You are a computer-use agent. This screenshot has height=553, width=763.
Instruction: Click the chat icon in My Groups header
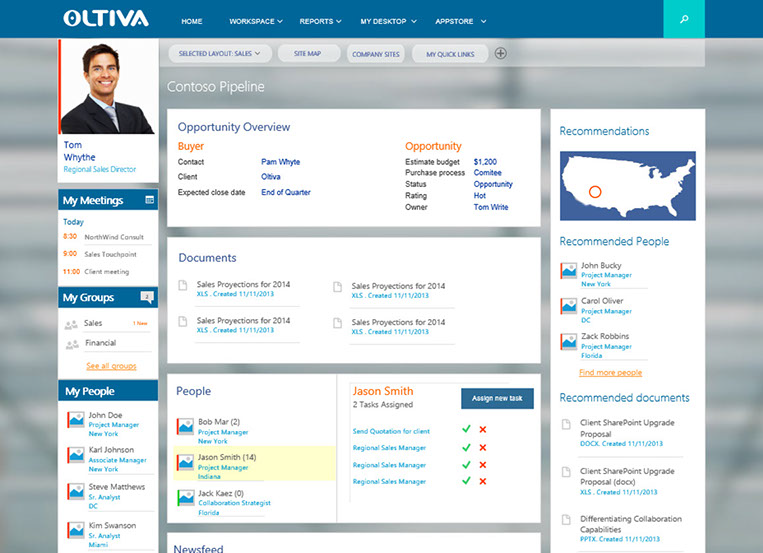pos(147,297)
